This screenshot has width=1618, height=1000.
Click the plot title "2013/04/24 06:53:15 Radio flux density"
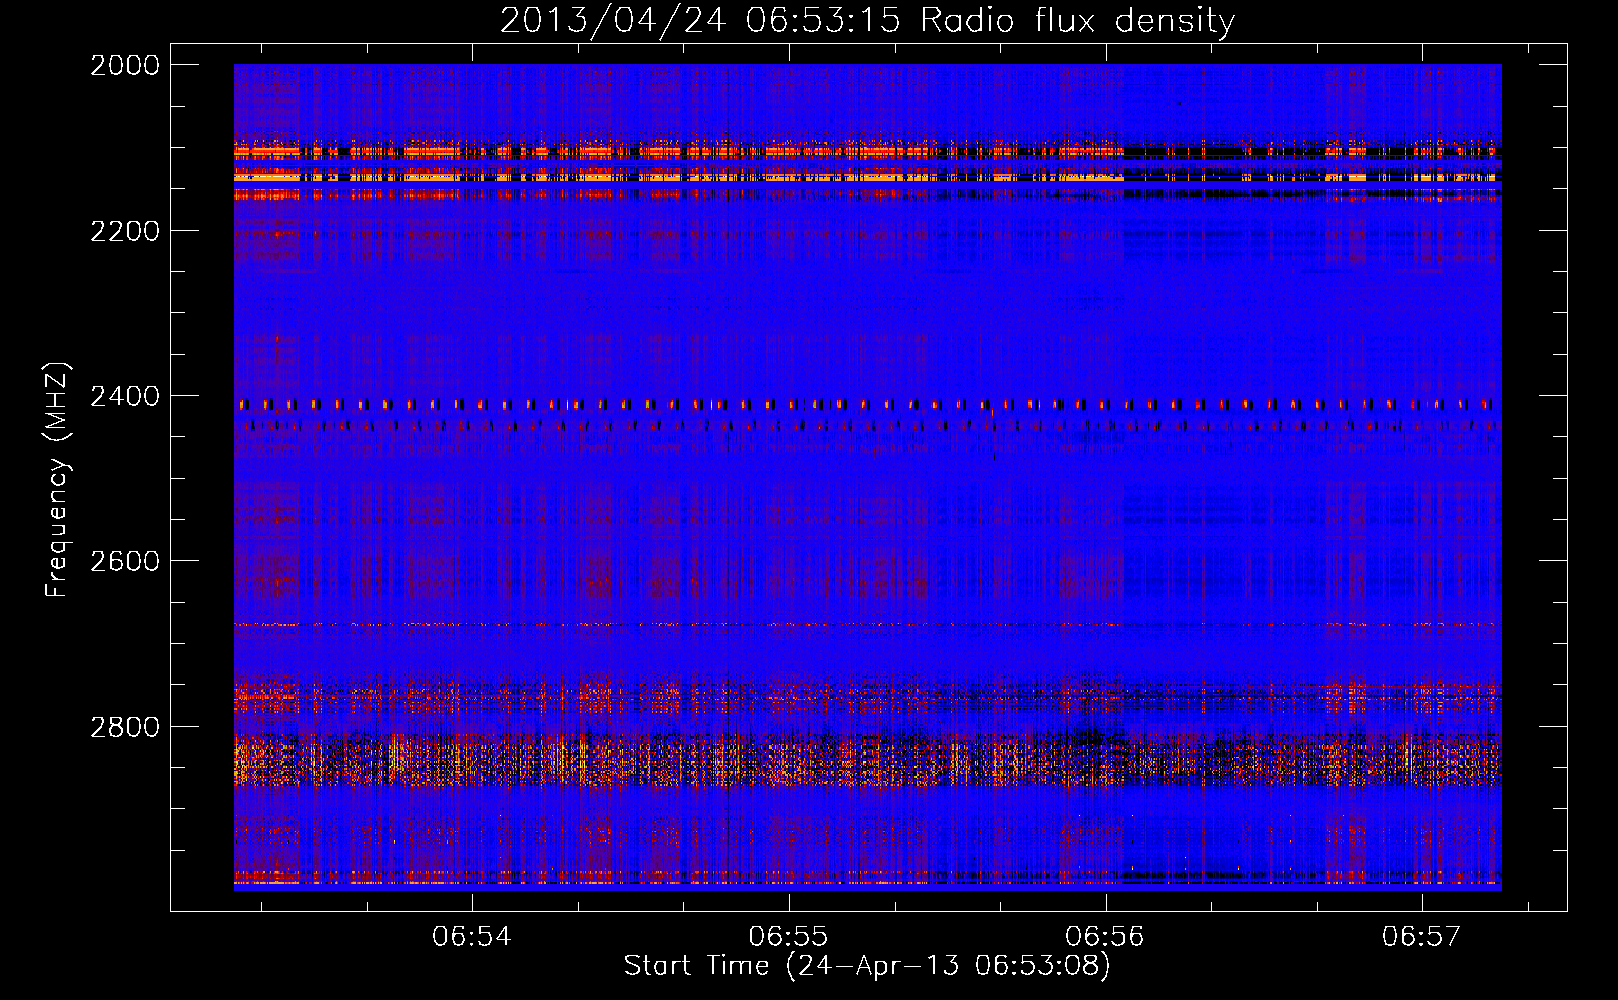867,20
